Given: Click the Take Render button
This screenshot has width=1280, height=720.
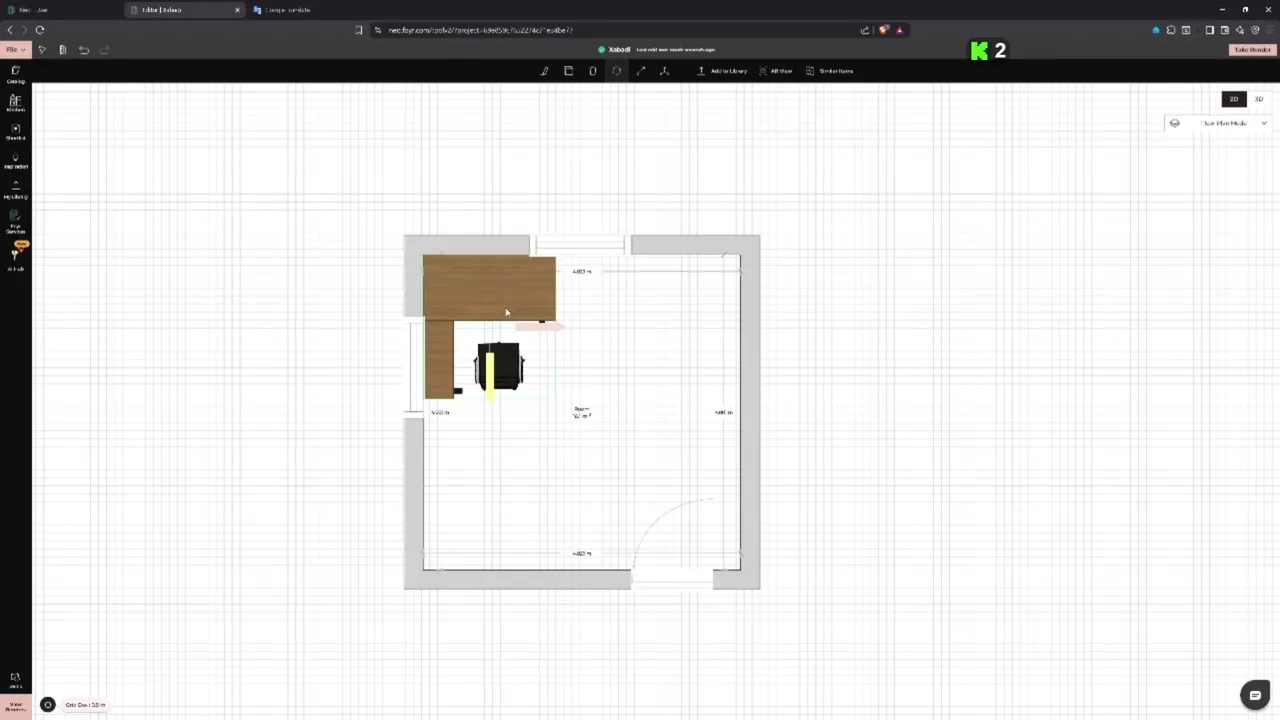Looking at the screenshot, I should pos(1252,50).
